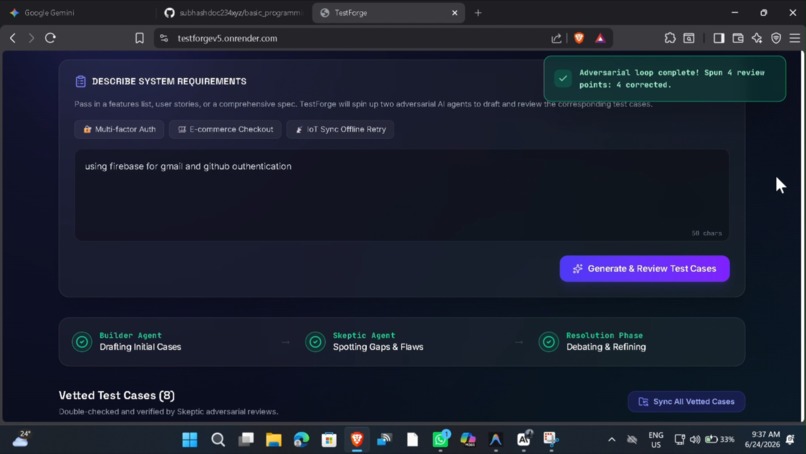Close the TestForge tab
Viewport: 806px width, 454px height.
(454, 13)
